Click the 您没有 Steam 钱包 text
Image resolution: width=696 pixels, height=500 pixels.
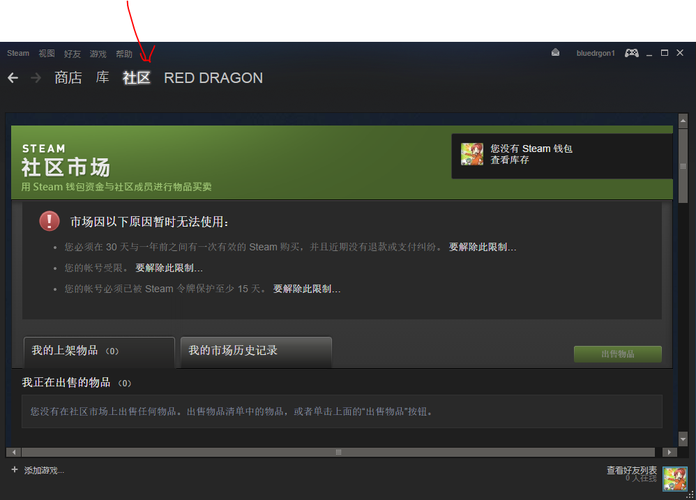531,148
